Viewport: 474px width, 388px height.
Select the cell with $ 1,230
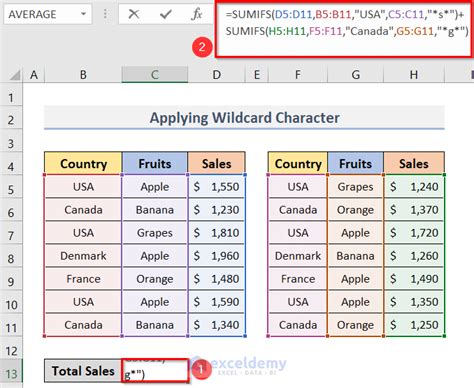[217, 210]
